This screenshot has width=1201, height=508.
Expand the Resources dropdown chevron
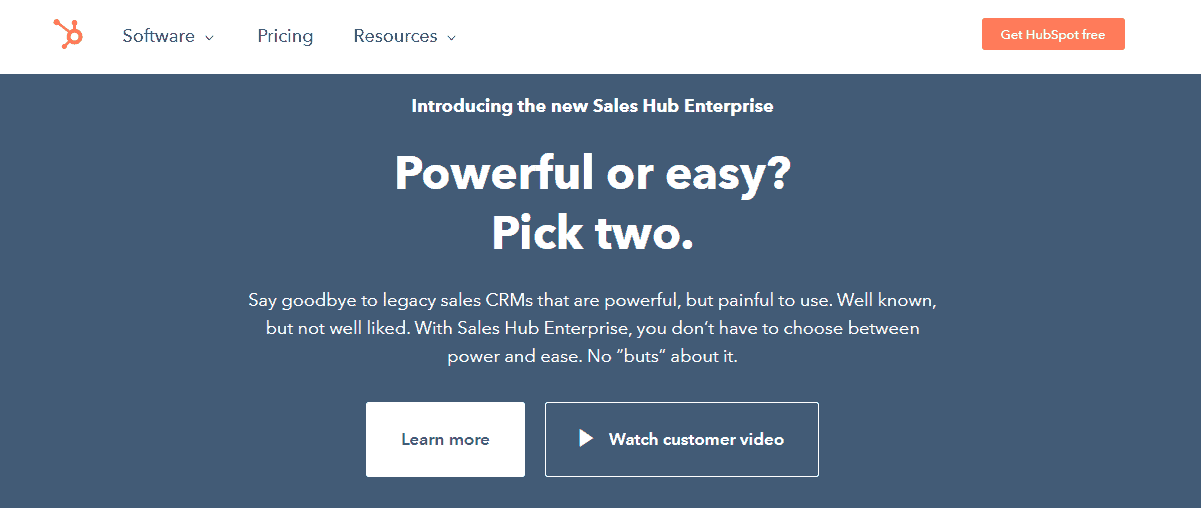coord(451,38)
